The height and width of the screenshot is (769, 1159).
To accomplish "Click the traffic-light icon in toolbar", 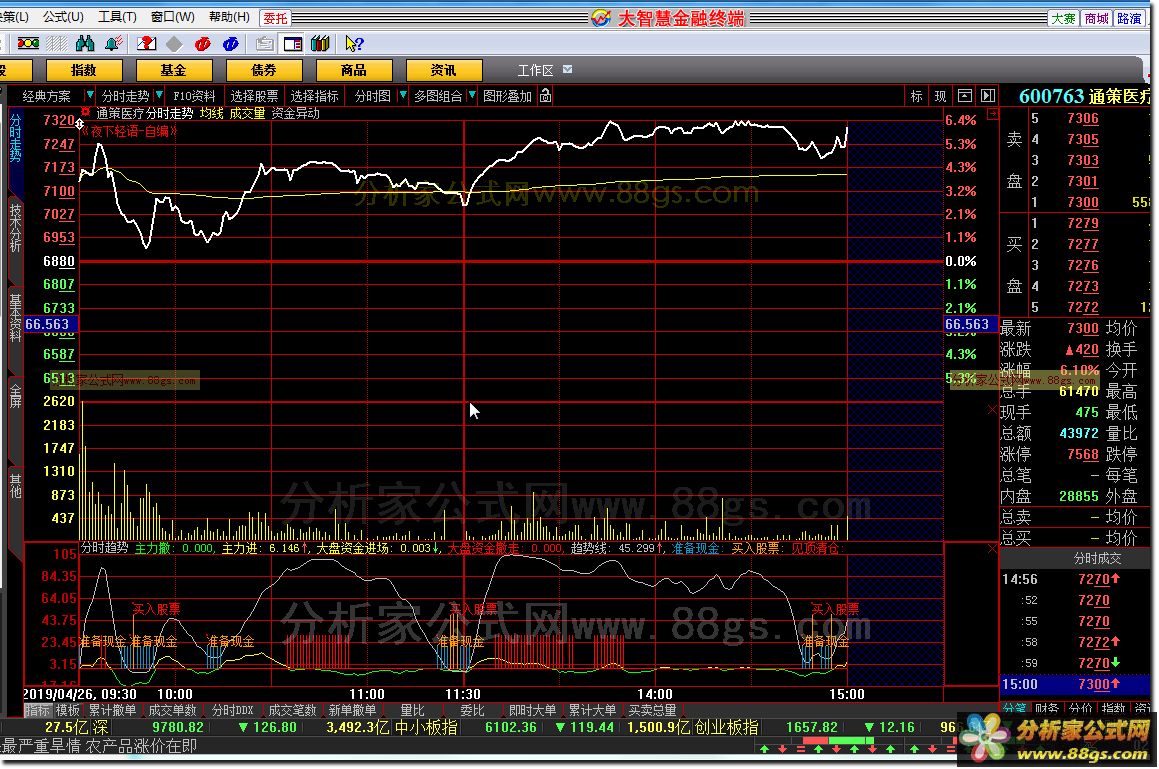I will click(28, 44).
